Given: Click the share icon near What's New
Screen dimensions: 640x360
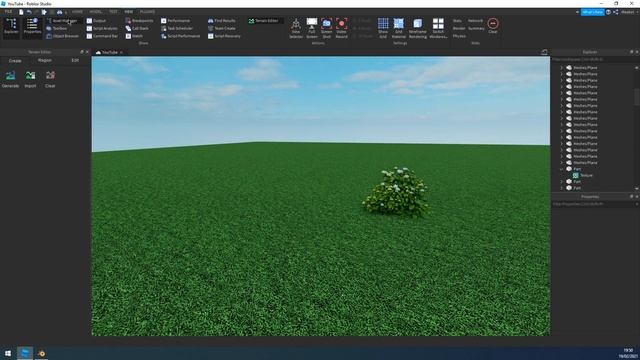Looking at the screenshot, I should tap(616, 12).
